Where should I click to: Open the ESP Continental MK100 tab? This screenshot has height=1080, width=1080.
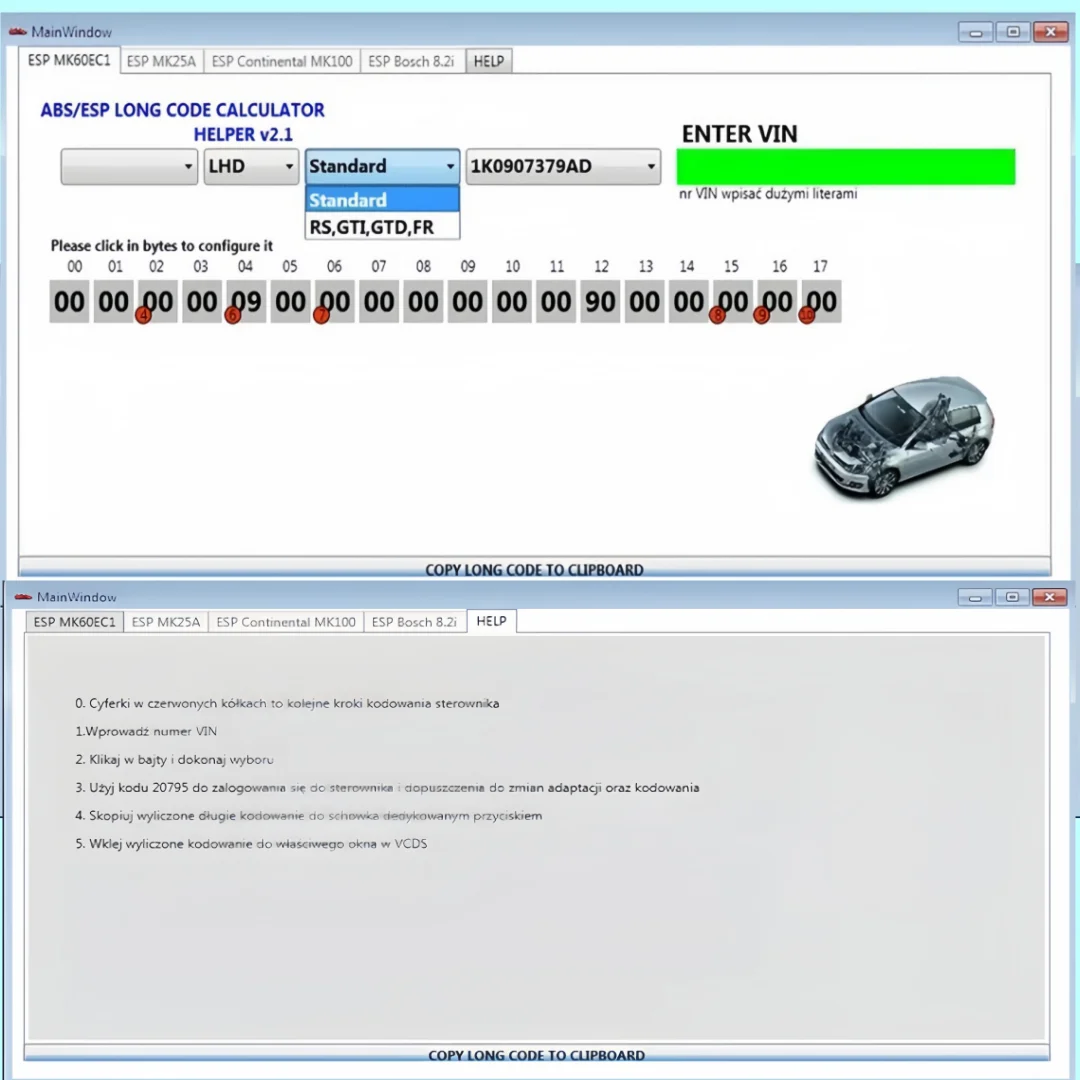[x=281, y=61]
